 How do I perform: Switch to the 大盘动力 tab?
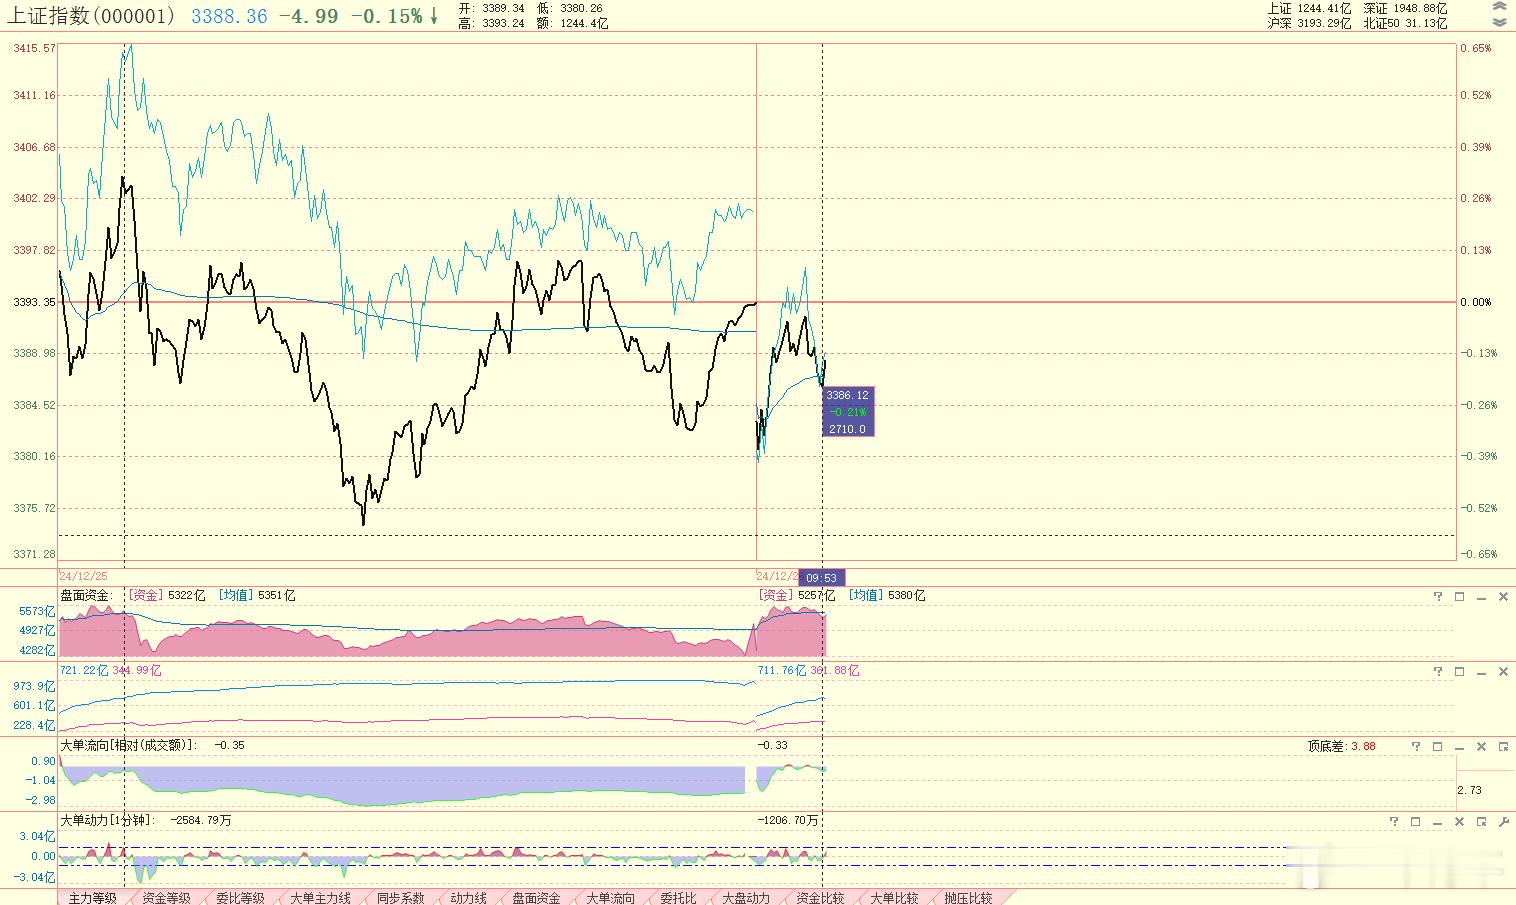(x=747, y=898)
